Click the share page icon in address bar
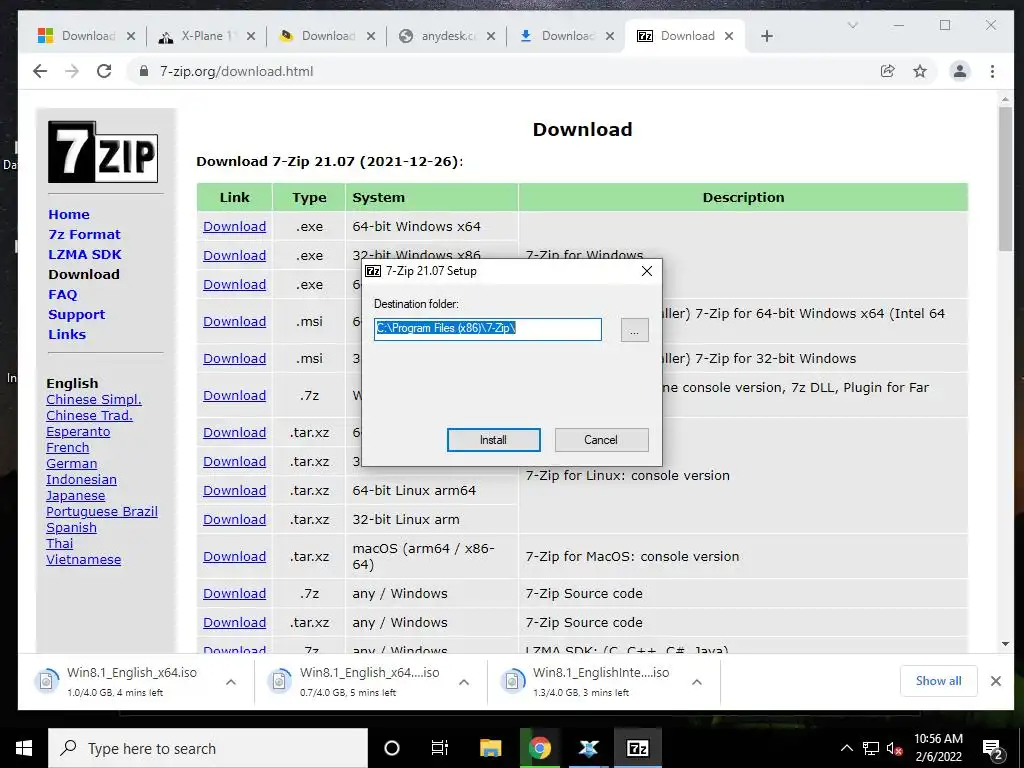This screenshot has height=768, width=1024. 887,71
